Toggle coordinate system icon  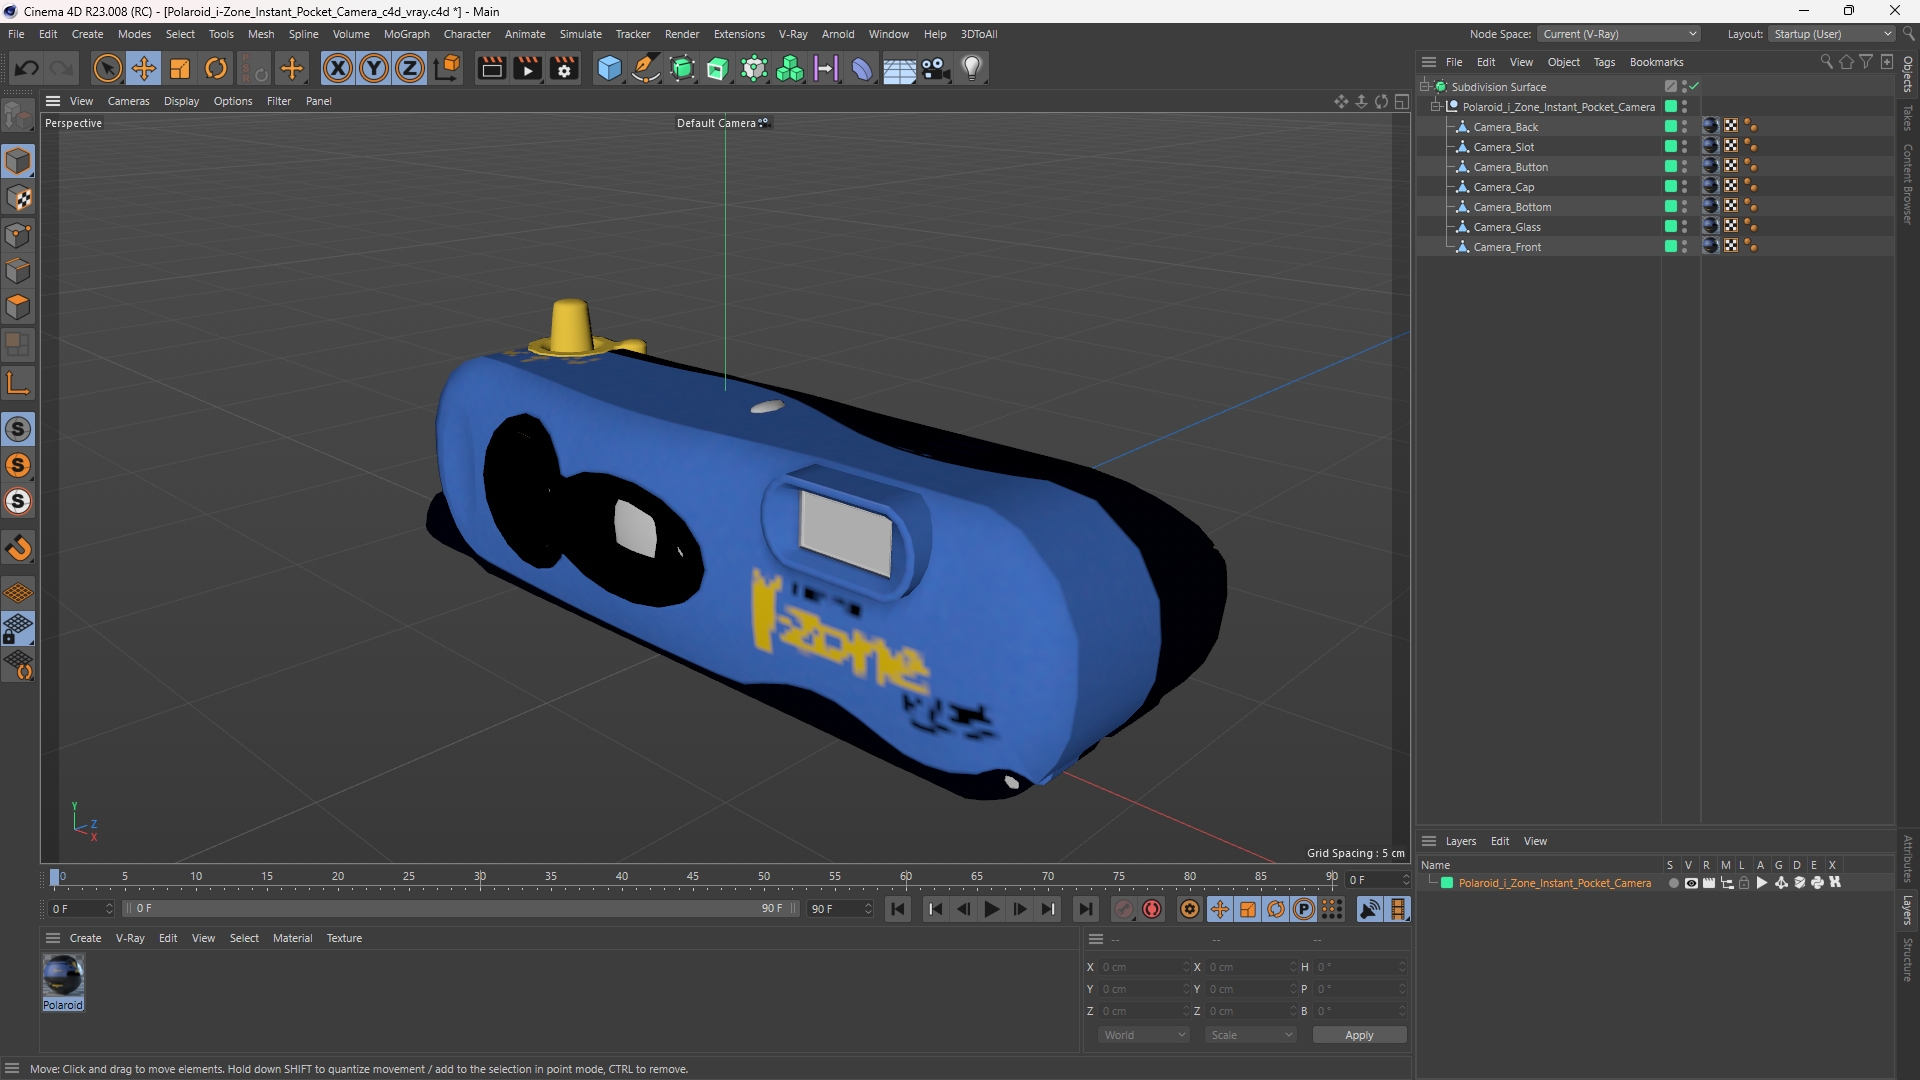449,68
